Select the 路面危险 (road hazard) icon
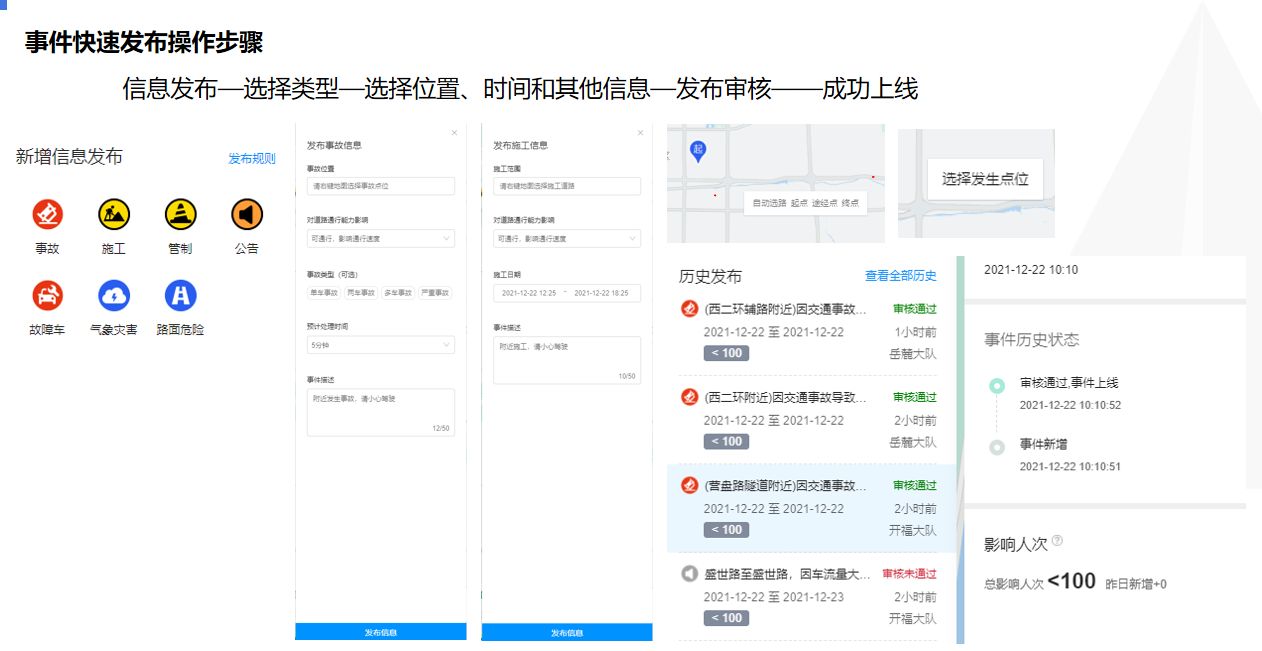 click(x=180, y=296)
